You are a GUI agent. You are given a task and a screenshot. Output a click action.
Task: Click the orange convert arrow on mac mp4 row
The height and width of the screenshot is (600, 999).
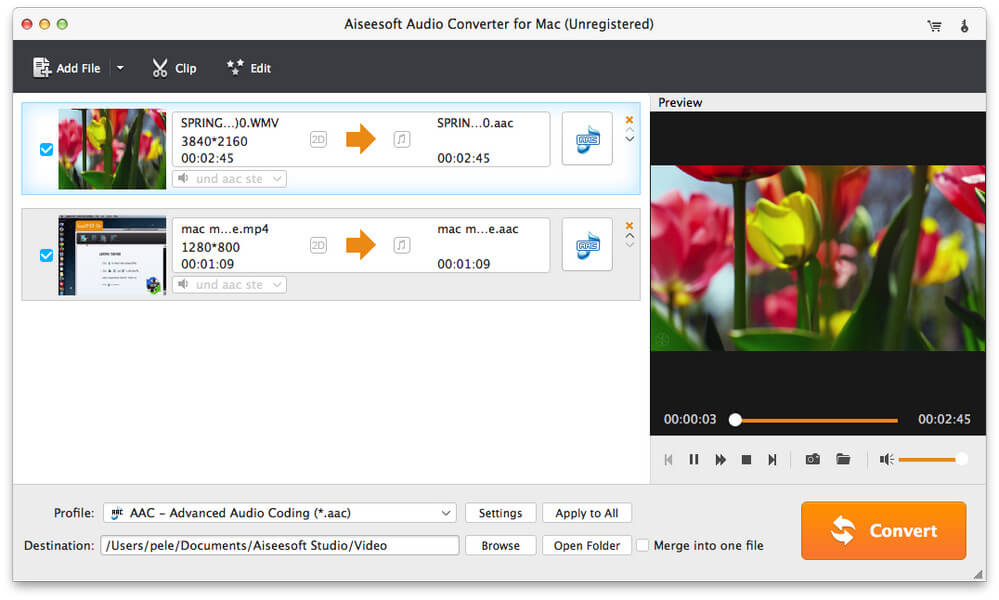click(361, 245)
